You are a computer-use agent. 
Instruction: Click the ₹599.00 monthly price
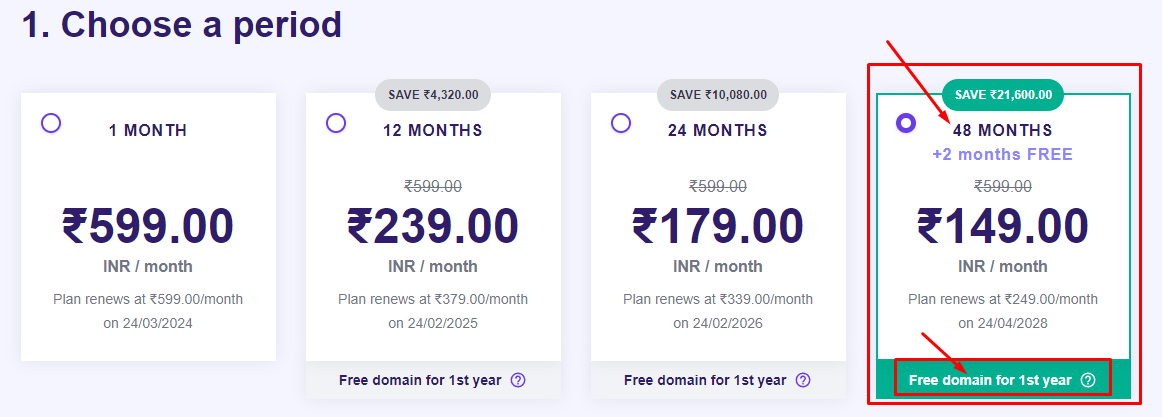[x=148, y=226]
